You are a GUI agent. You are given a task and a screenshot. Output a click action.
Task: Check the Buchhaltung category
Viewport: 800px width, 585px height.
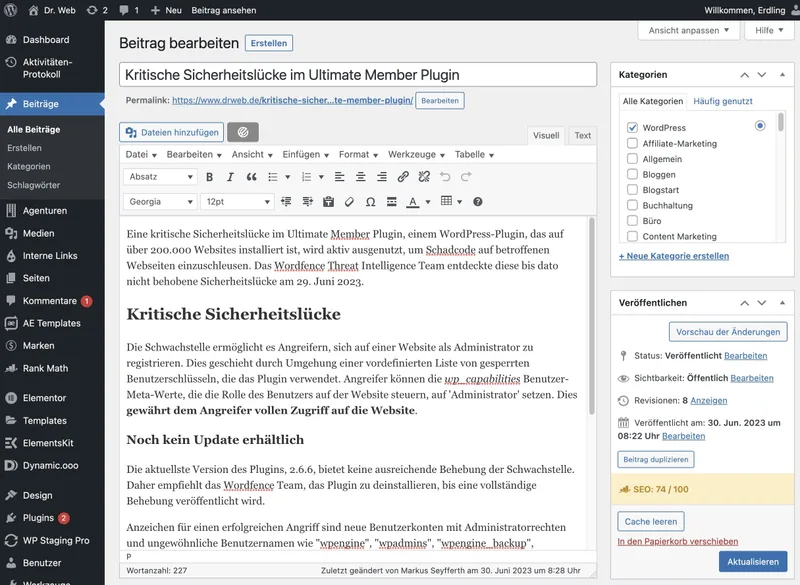click(632, 205)
